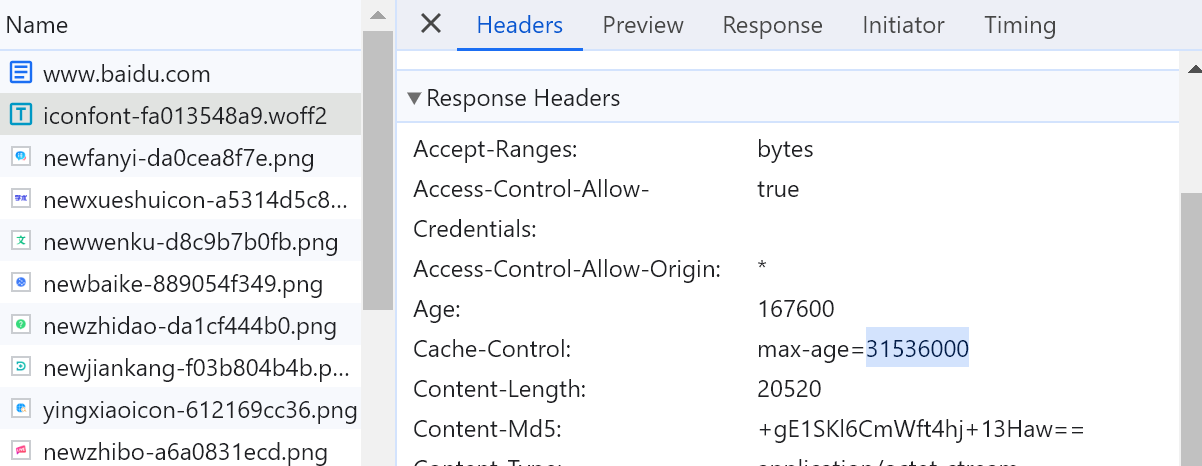The height and width of the screenshot is (466, 1202).
Task: Open the Timing tab
Action: coord(1019,25)
